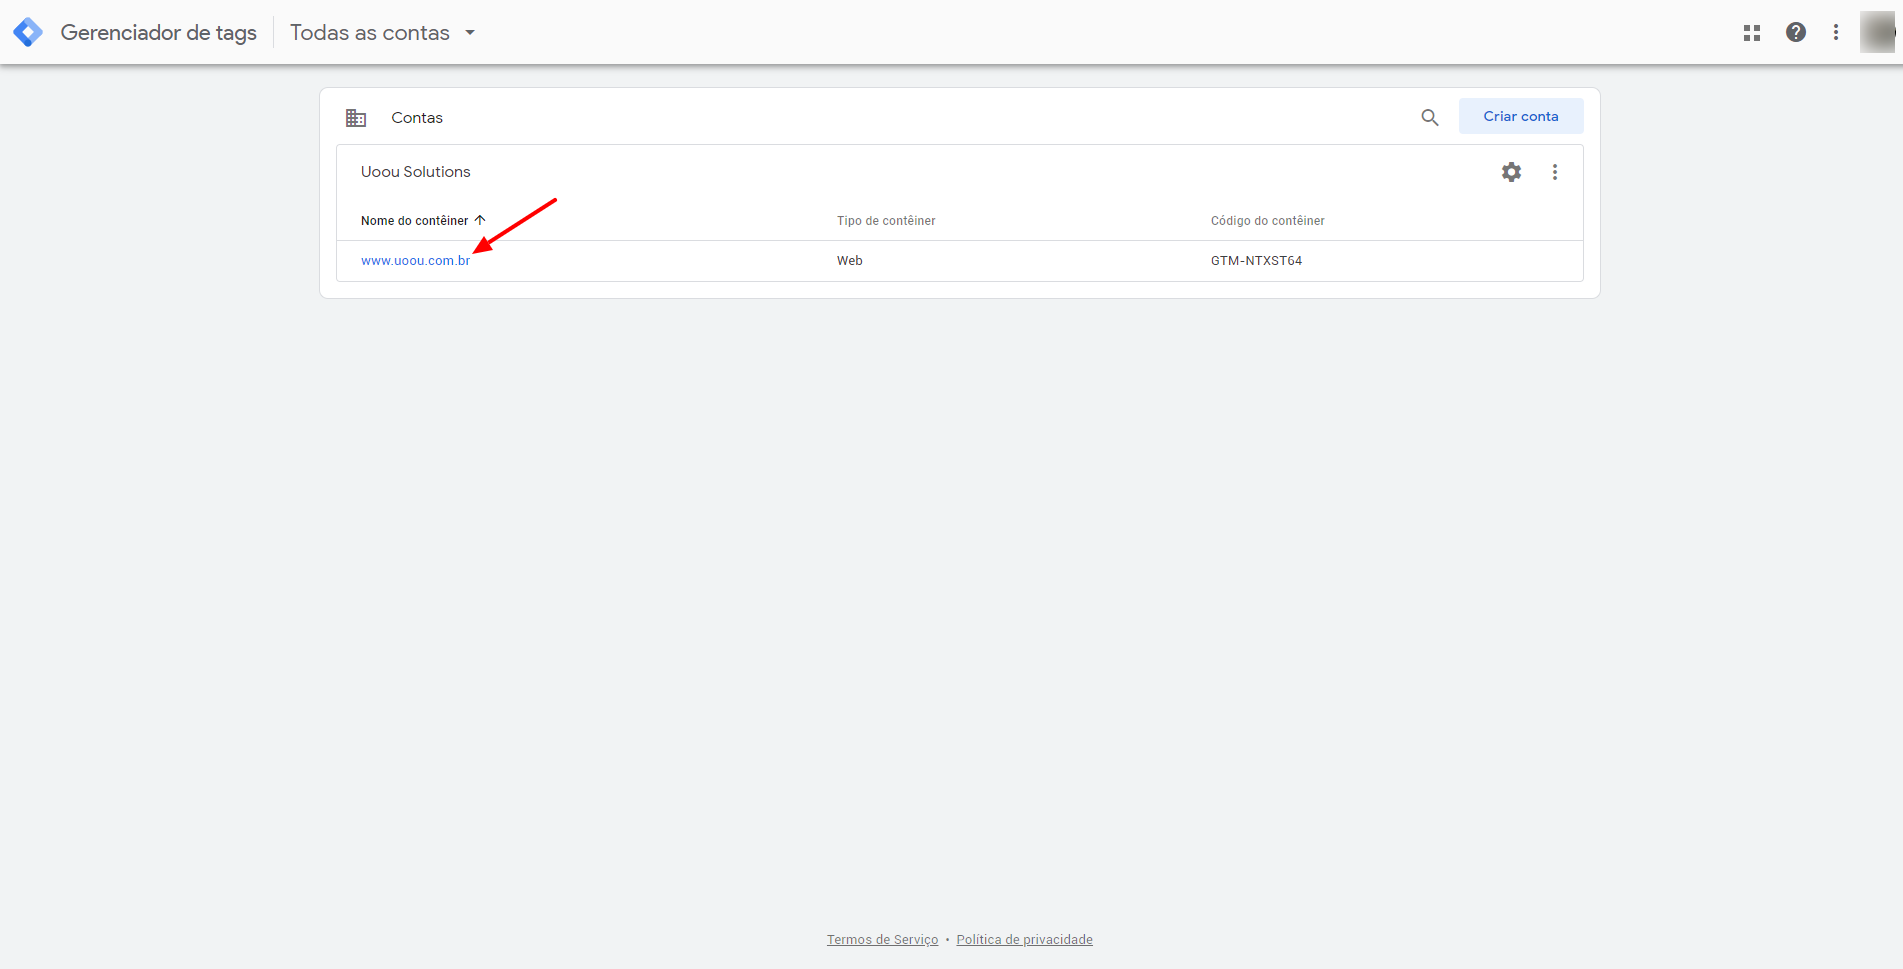Click the Código do contêiner column header

coord(1268,221)
